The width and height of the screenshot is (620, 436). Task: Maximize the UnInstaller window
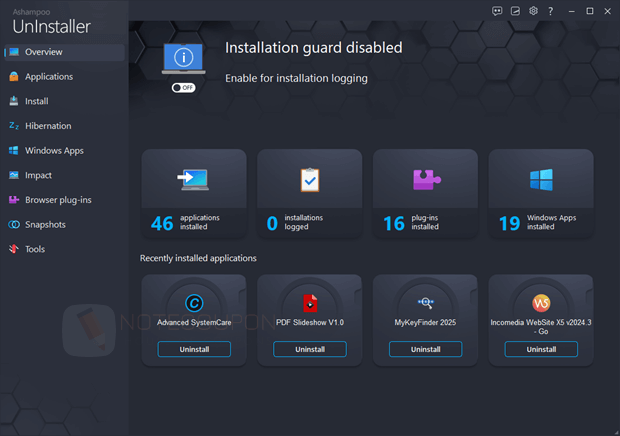point(590,11)
